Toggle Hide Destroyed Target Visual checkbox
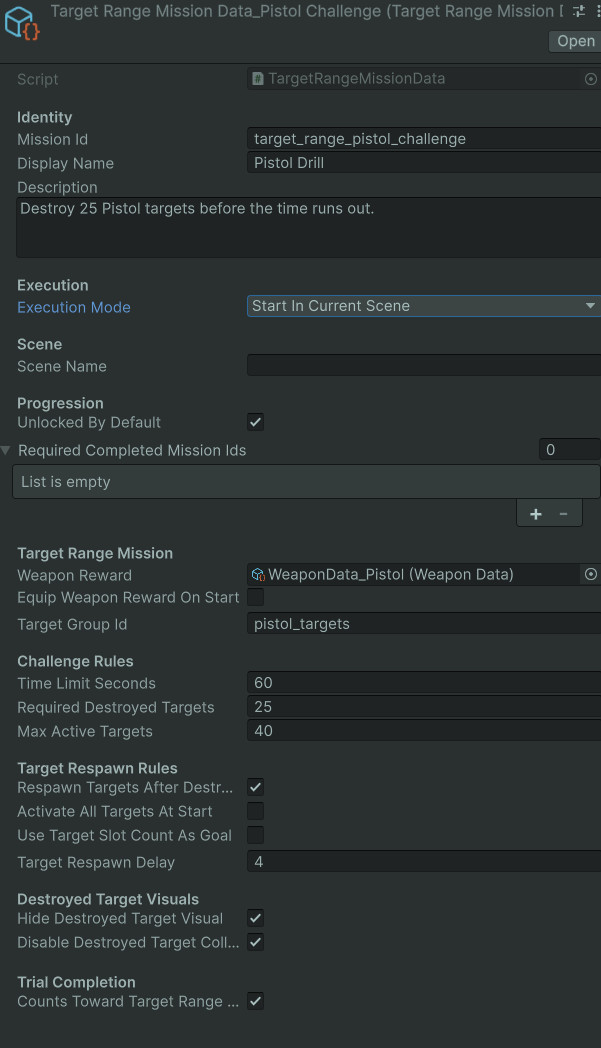Viewport: 601px width, 1048px height. [x=255, y=918]
